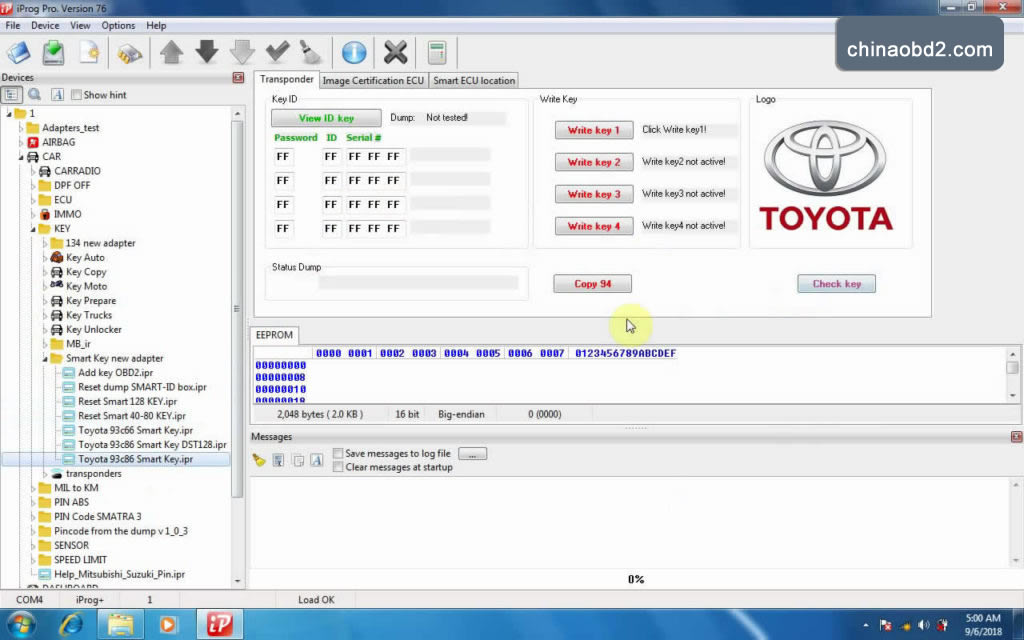Click the save file toolbar icon
This screenshot has width=1024, height=640.
[x=54, y=52]
